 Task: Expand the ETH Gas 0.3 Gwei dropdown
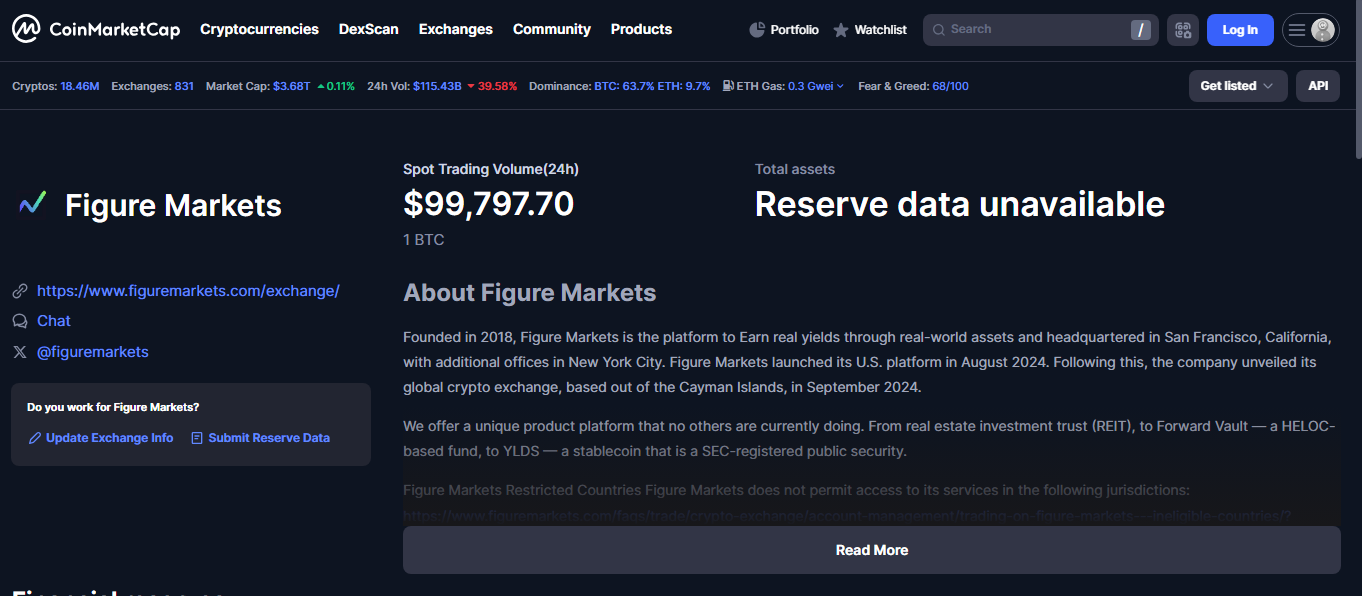pos(816,86)
